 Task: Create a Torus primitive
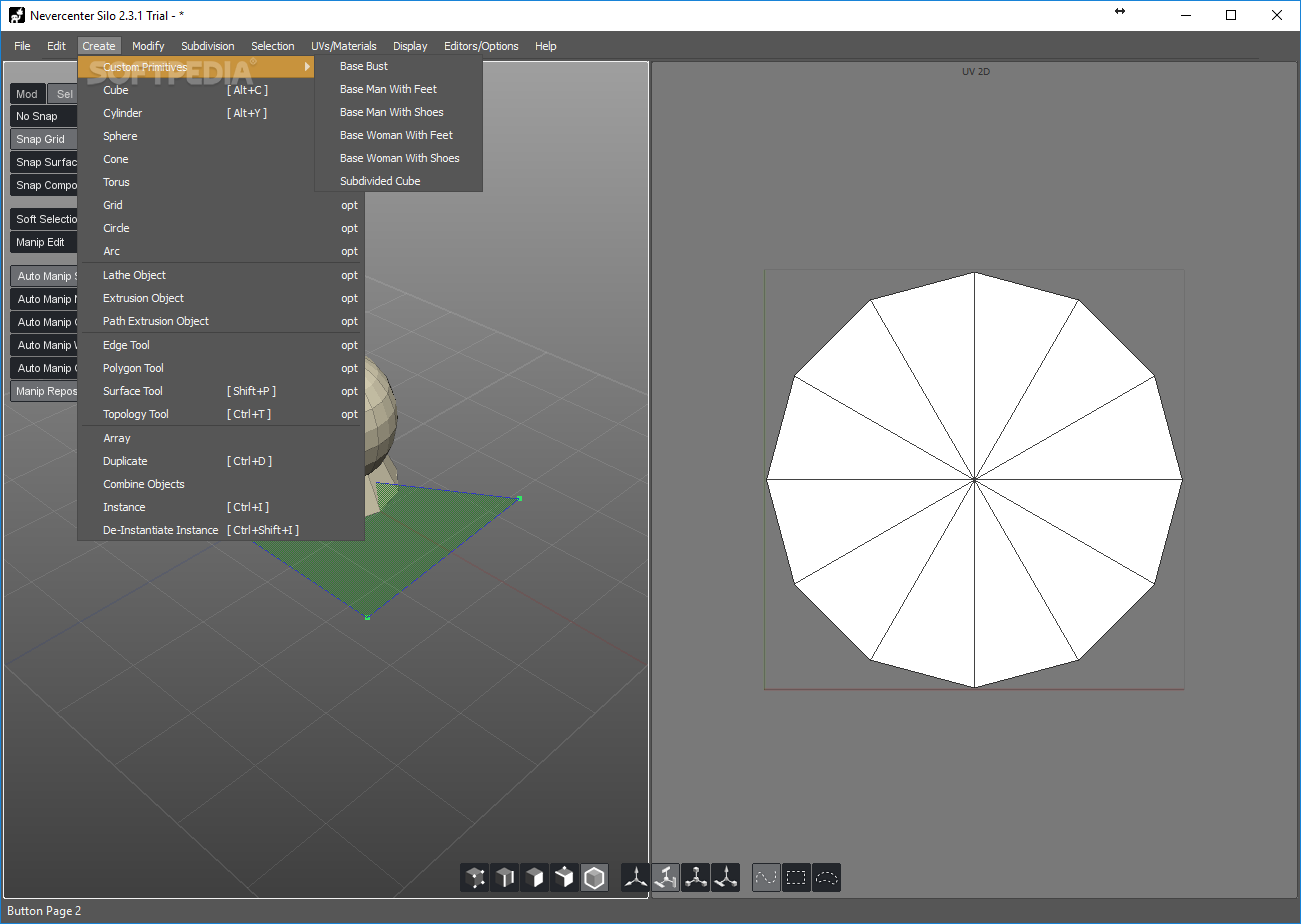coord(221,182)
